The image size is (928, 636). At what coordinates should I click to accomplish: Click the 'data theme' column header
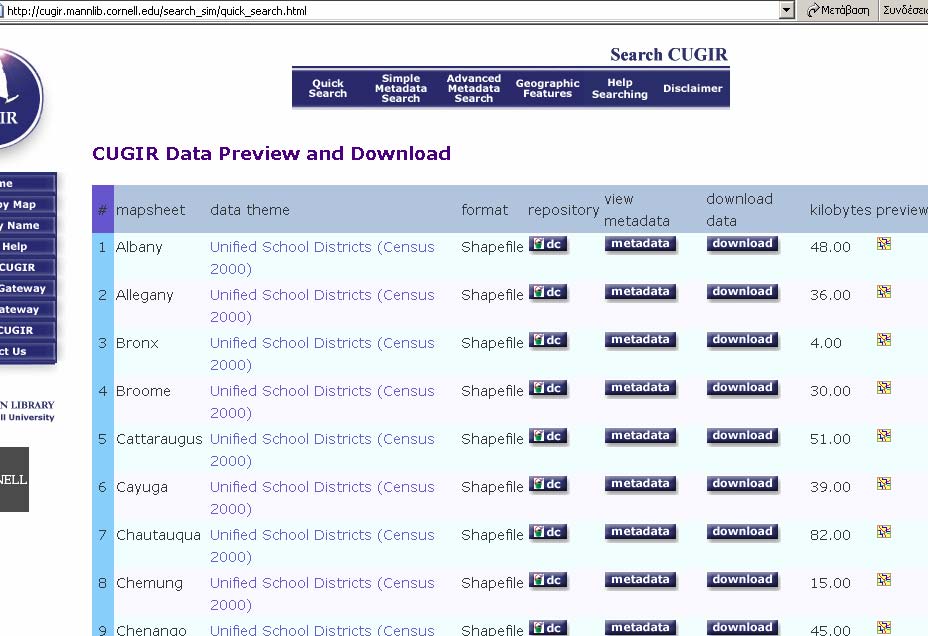click(250, 210)
